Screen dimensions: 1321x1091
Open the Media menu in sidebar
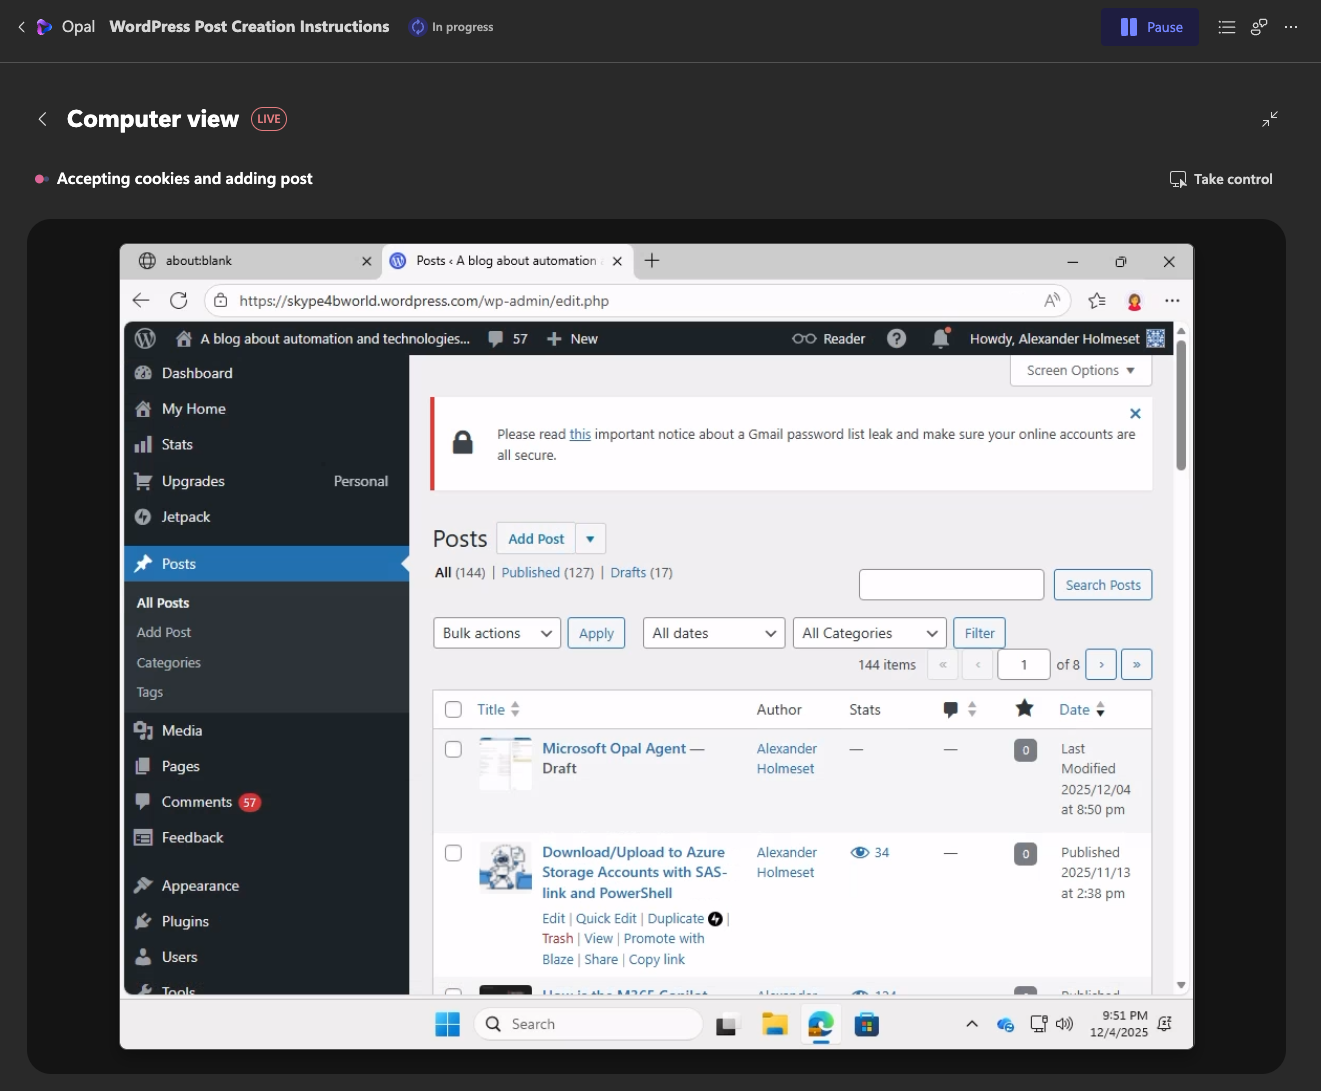182,731
